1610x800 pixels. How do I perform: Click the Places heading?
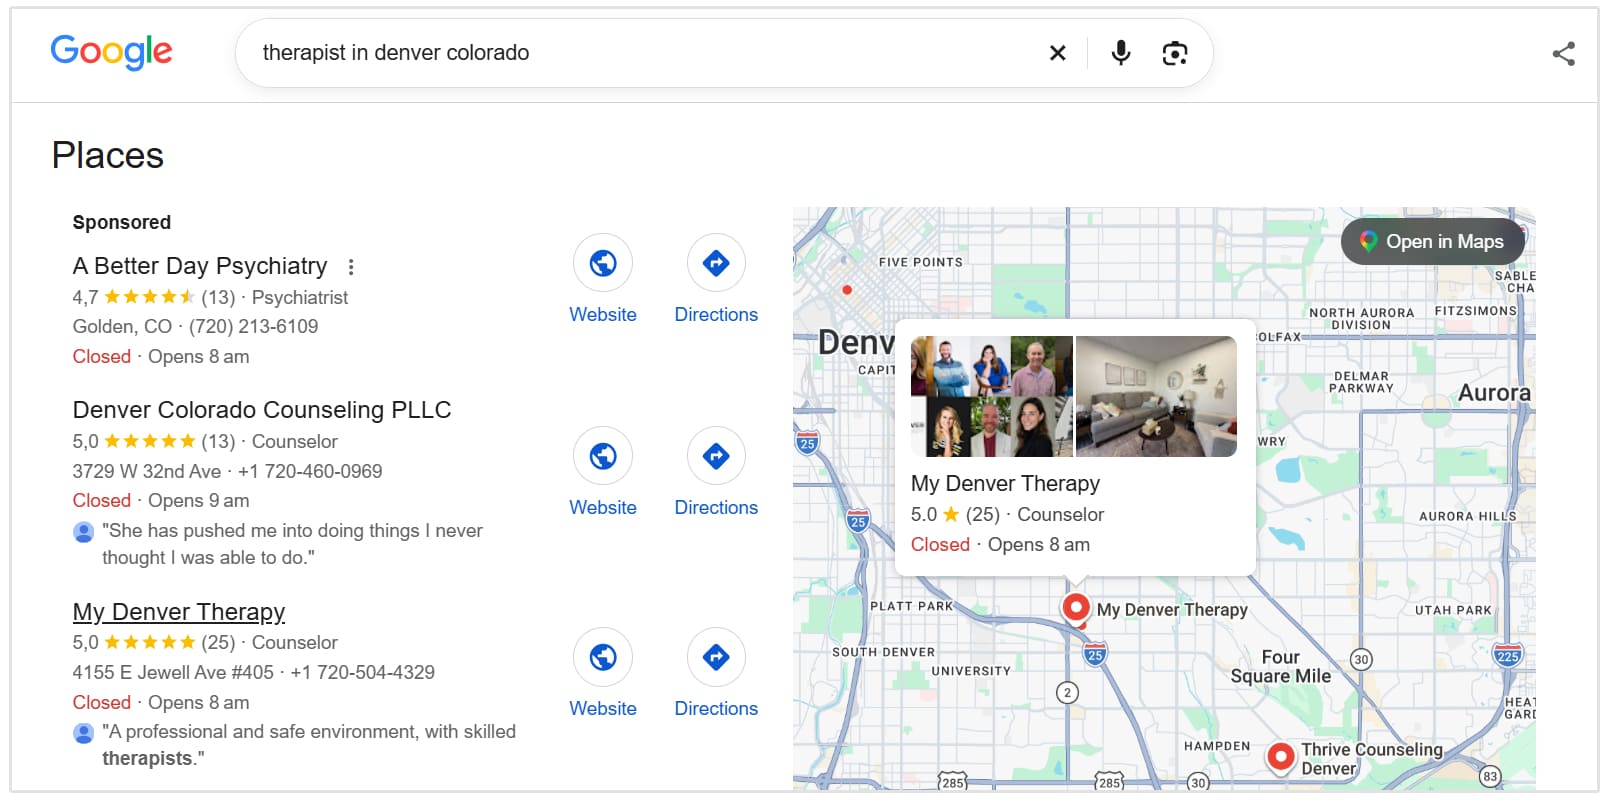[x=108, y=155]
